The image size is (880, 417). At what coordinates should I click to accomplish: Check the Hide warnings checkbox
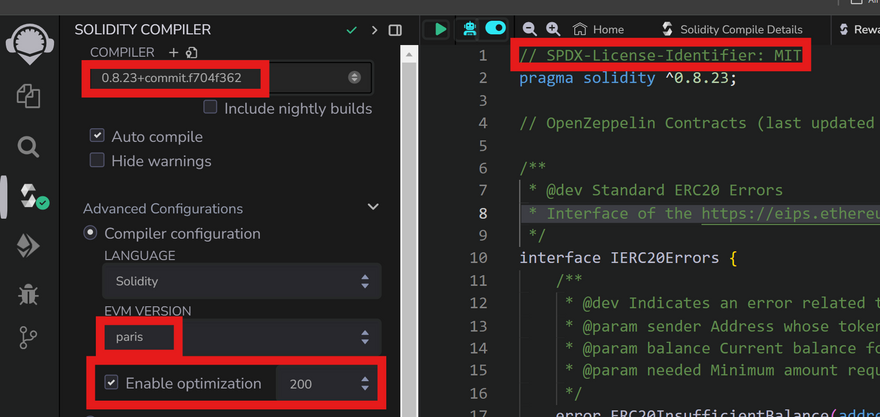[97, 160]
